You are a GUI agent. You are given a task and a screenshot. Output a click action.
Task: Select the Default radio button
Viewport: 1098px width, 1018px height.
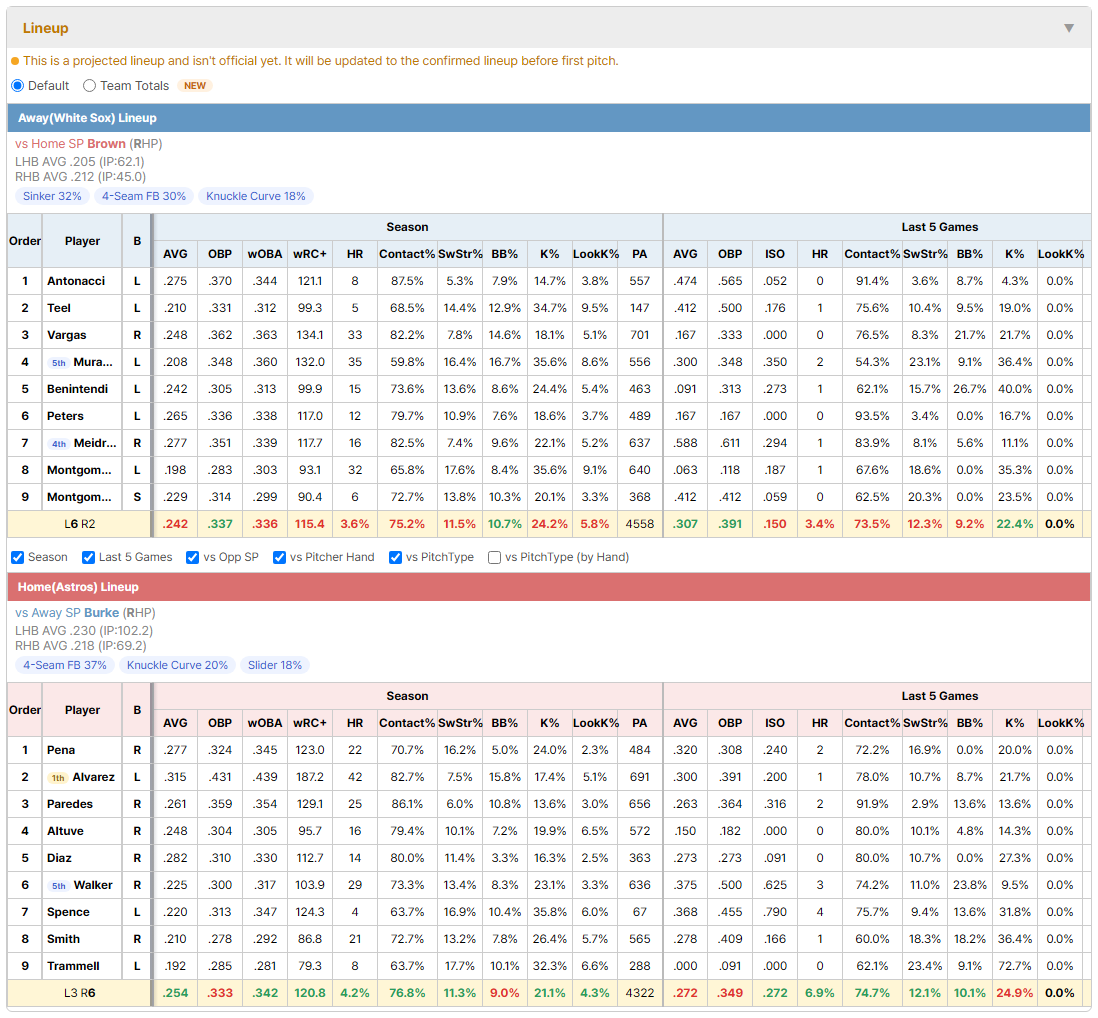click(18, 85)
